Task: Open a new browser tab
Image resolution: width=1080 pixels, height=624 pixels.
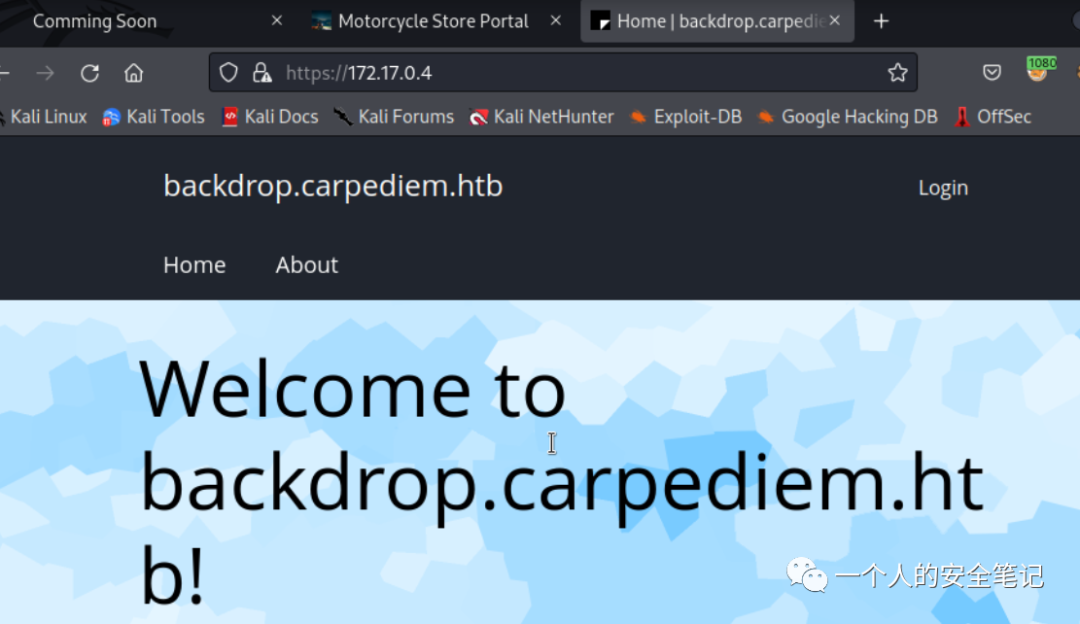Action: (881, 21)
